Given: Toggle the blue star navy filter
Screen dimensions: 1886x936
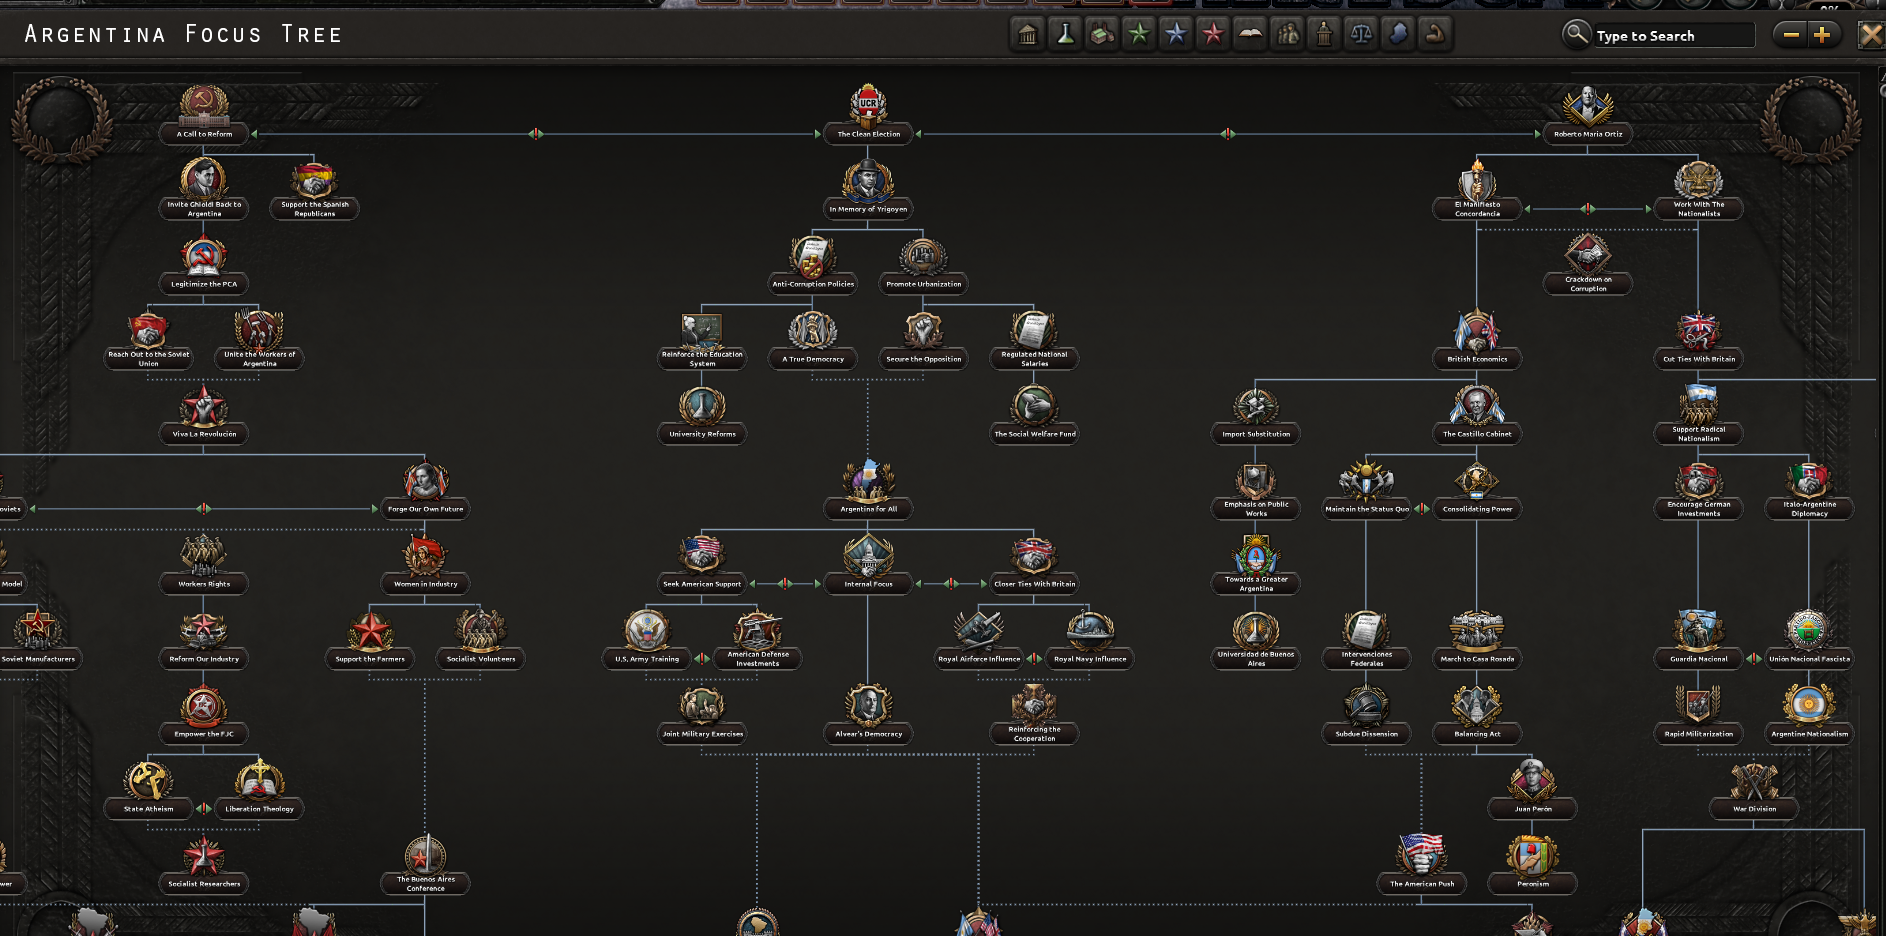Looking at the screenshot, I should coord(1176,35).
